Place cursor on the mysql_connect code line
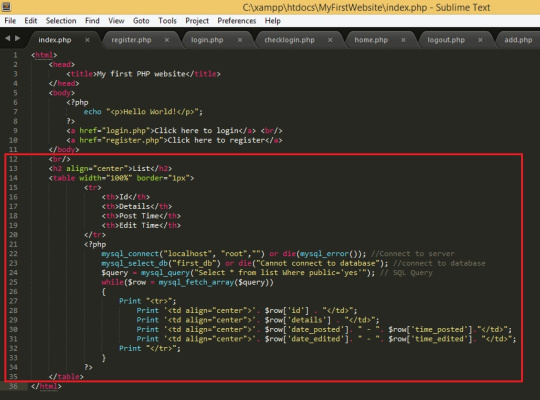The width and height of the screenshot is (540, 400). pyautogui.click(x=278, y=254)
